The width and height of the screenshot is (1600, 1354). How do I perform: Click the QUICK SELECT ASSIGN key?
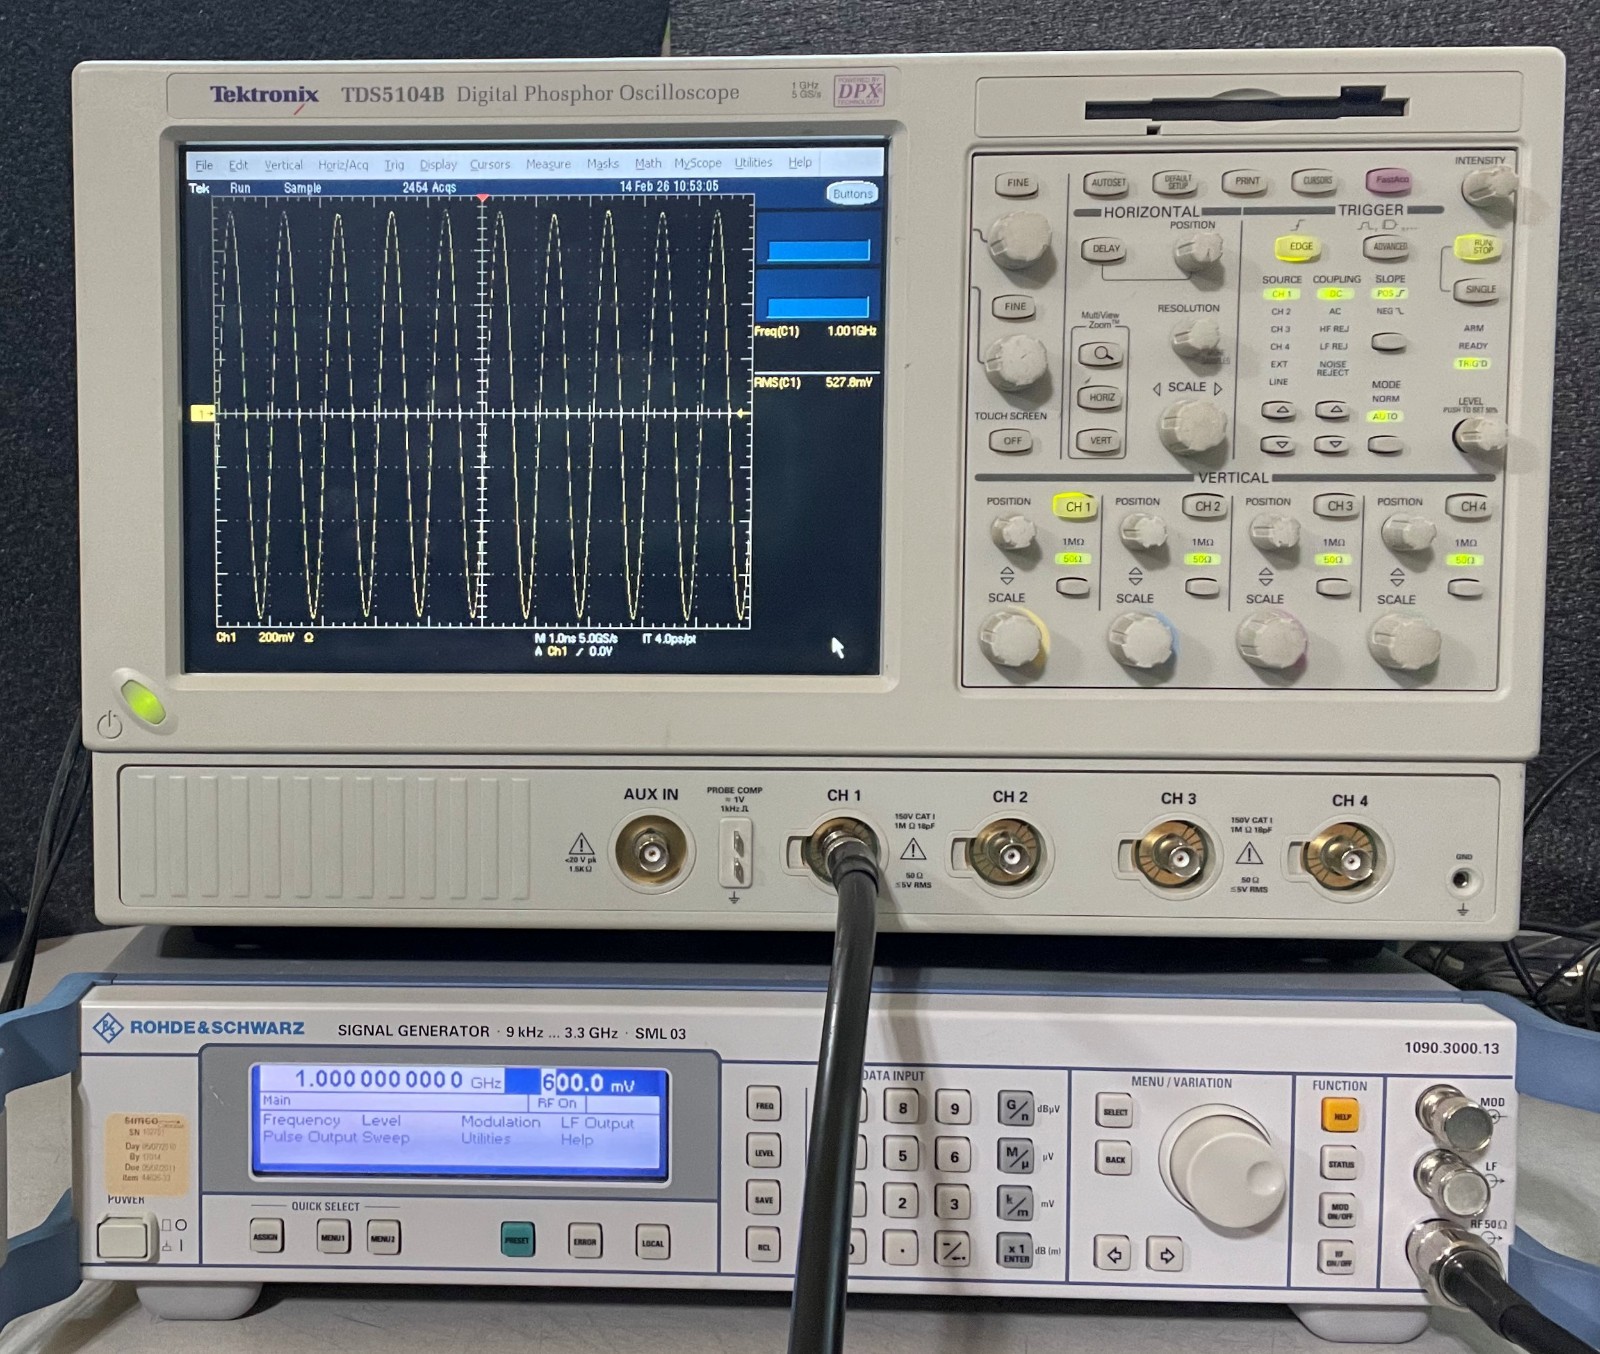265,1237
